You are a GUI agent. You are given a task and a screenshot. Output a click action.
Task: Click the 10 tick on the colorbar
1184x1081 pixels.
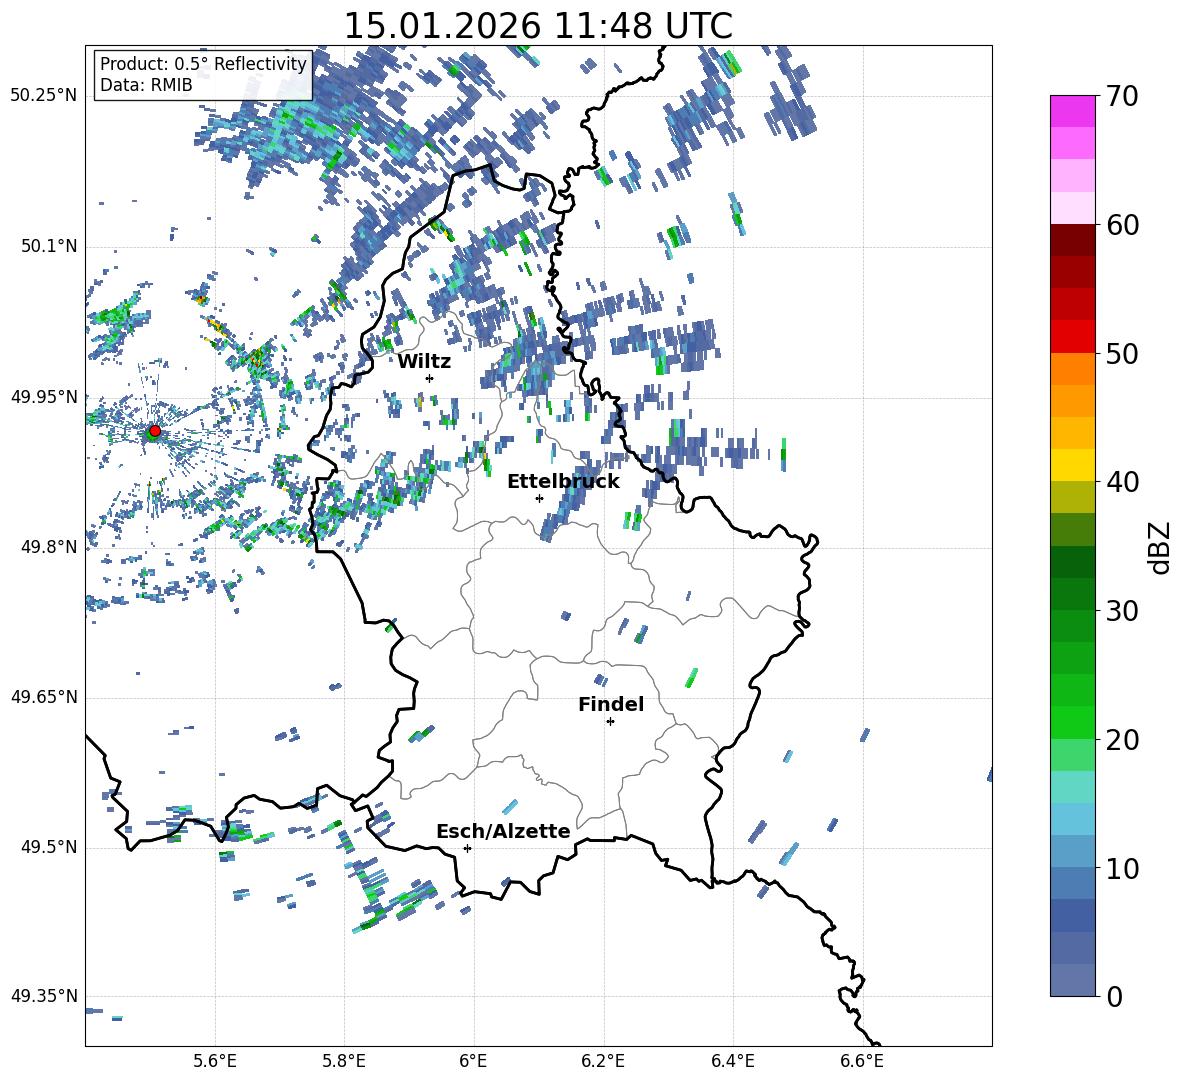click(1122, 869)
